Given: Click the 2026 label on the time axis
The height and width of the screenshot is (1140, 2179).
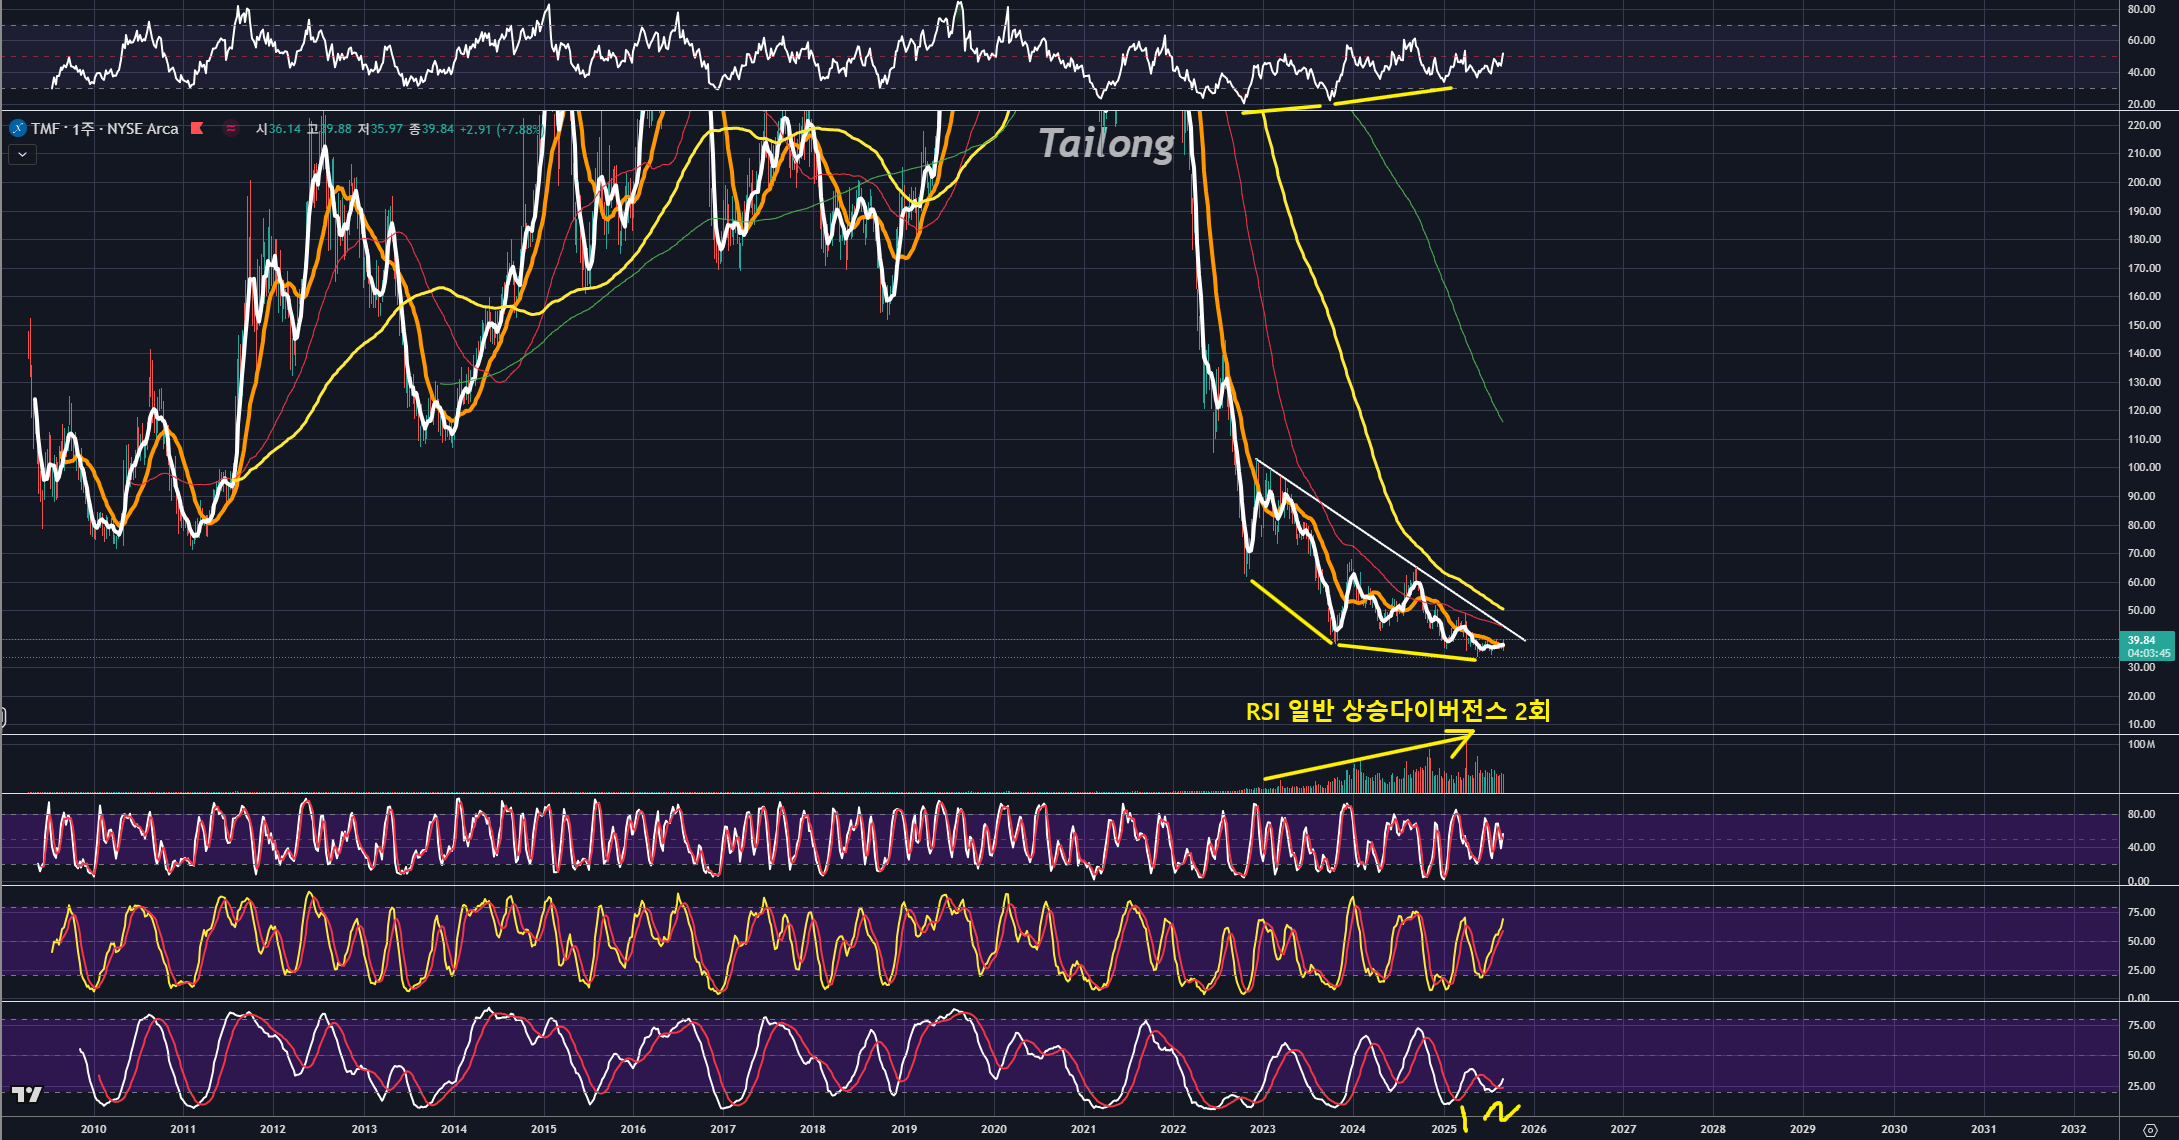Looking at the screenshot, I should [1533, 1129].
